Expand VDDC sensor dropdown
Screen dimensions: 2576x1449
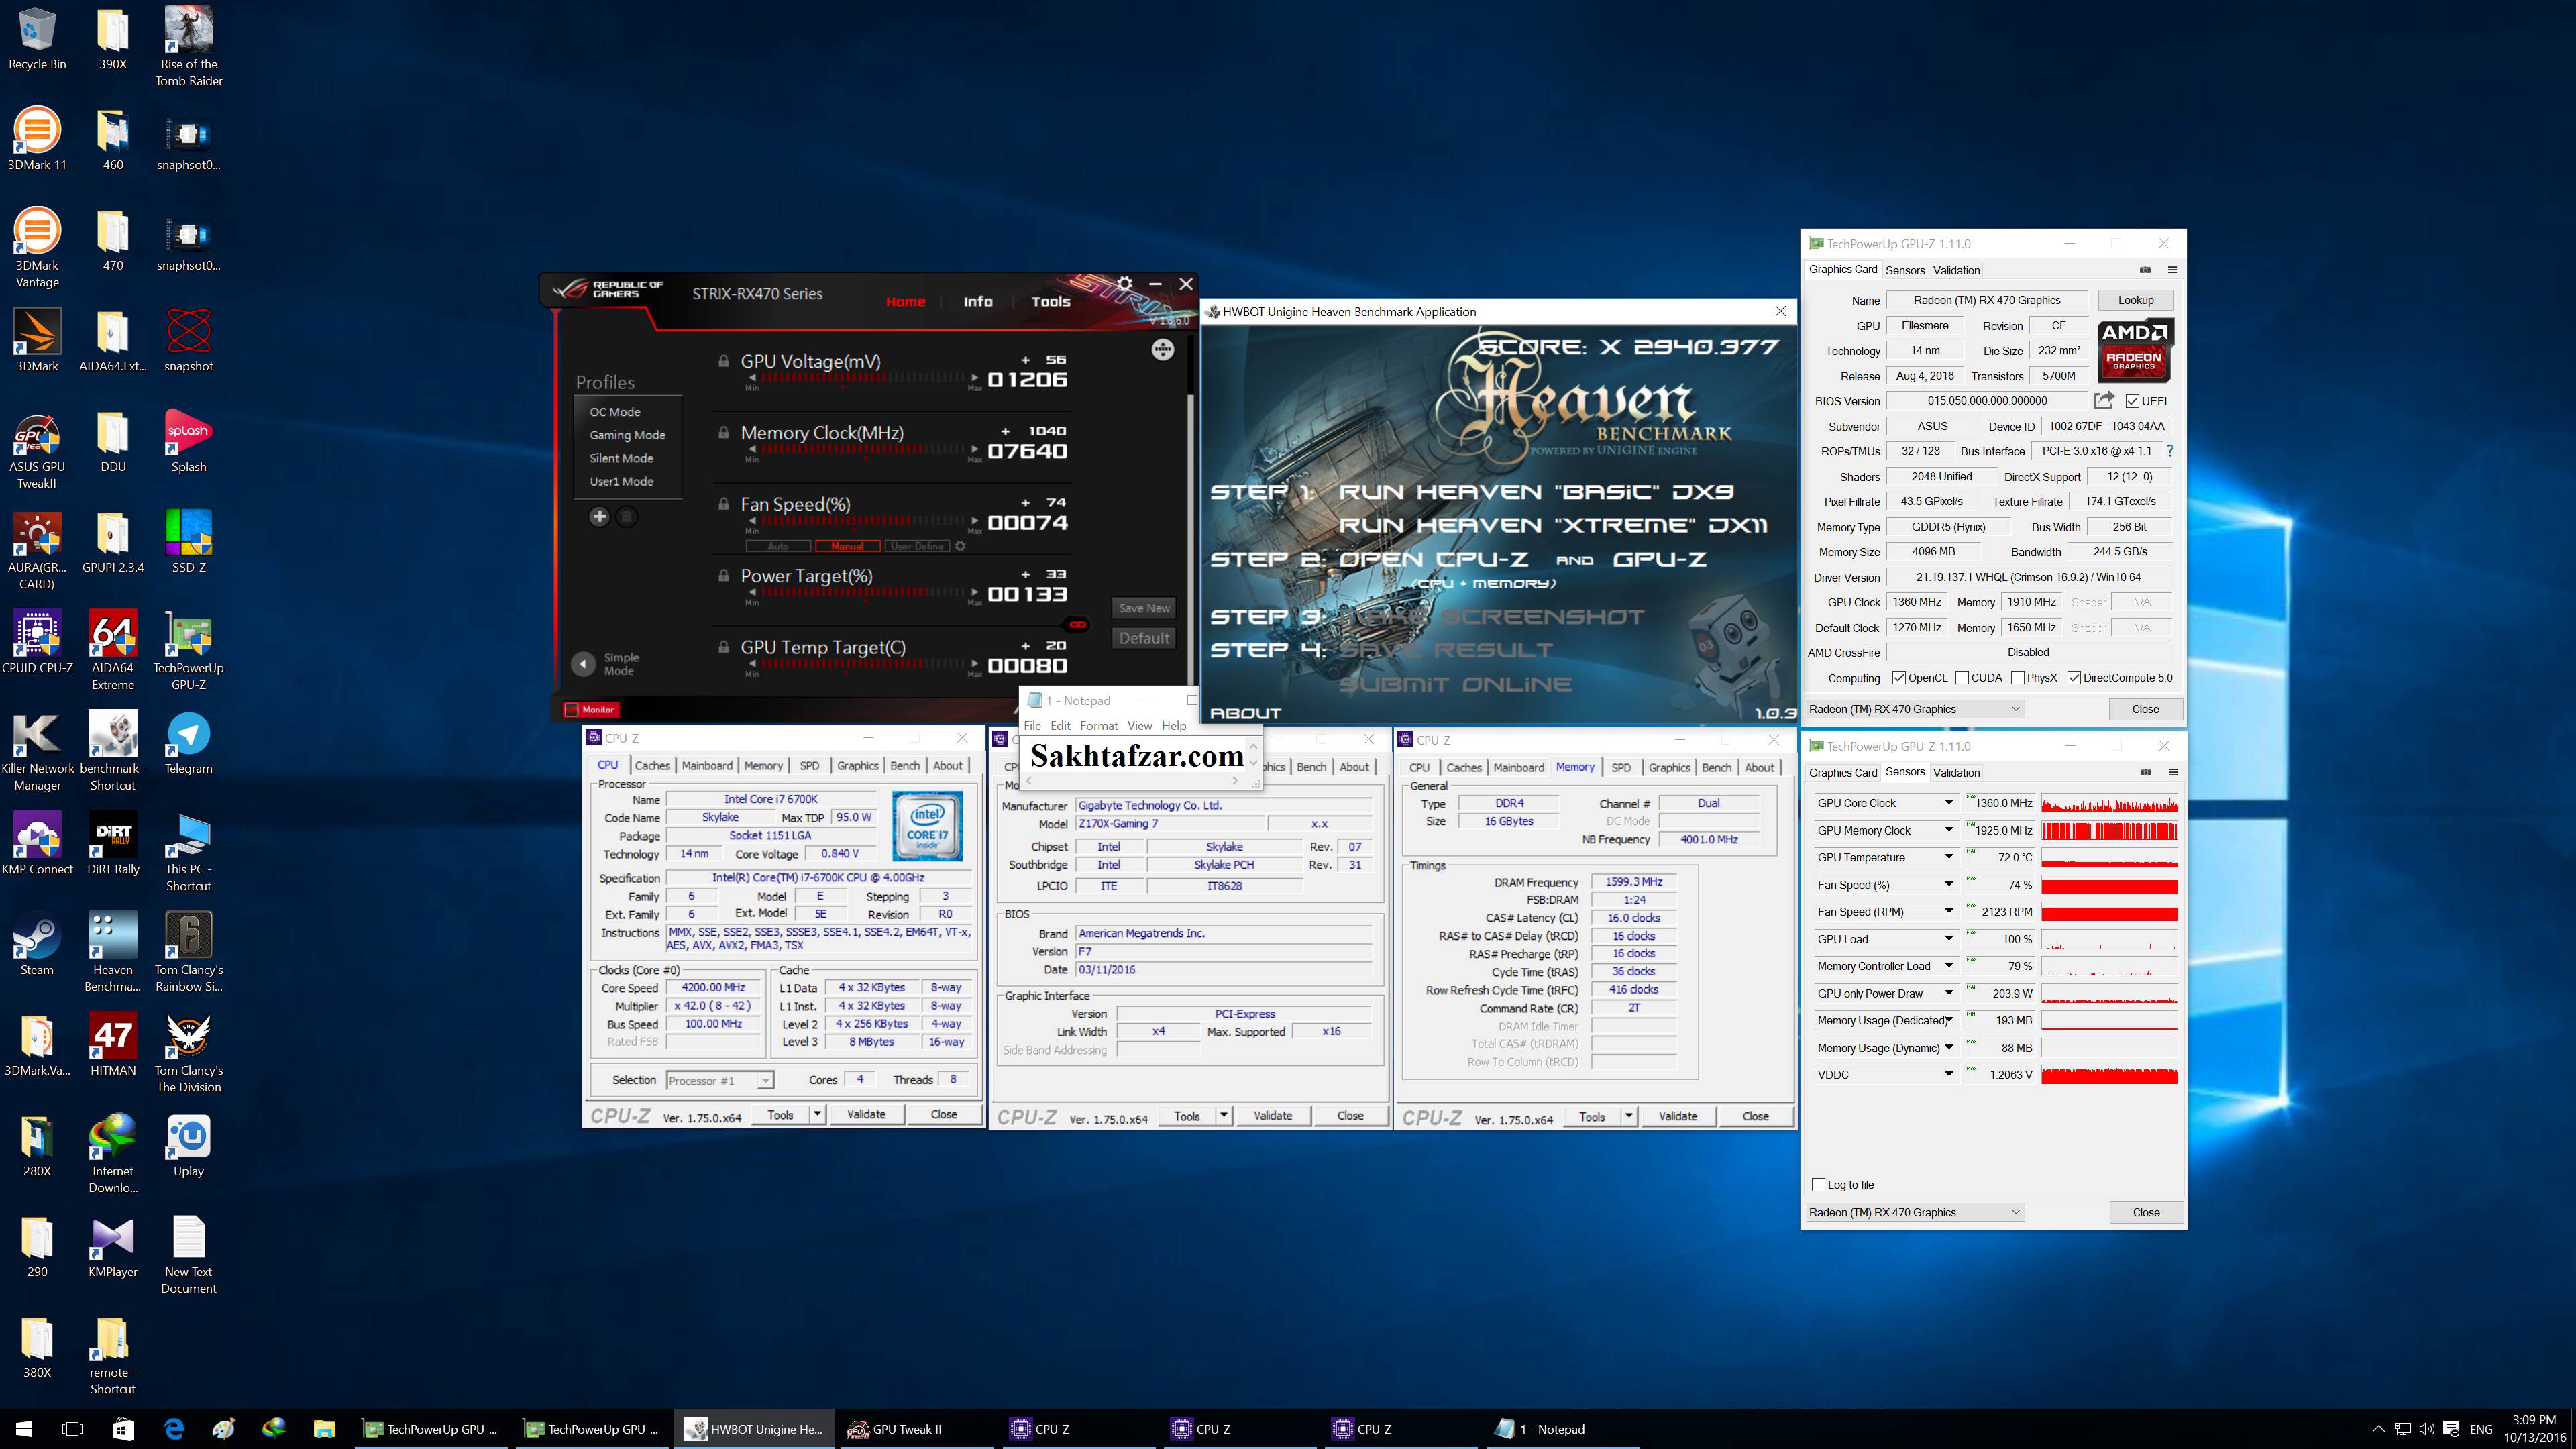pyautogui.click(x=1948, y=1074)
